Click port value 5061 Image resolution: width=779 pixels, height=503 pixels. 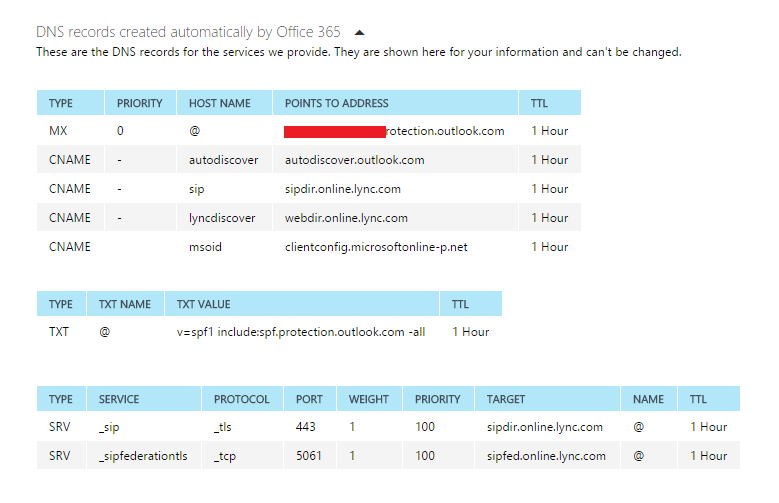(x=309, y=456)
